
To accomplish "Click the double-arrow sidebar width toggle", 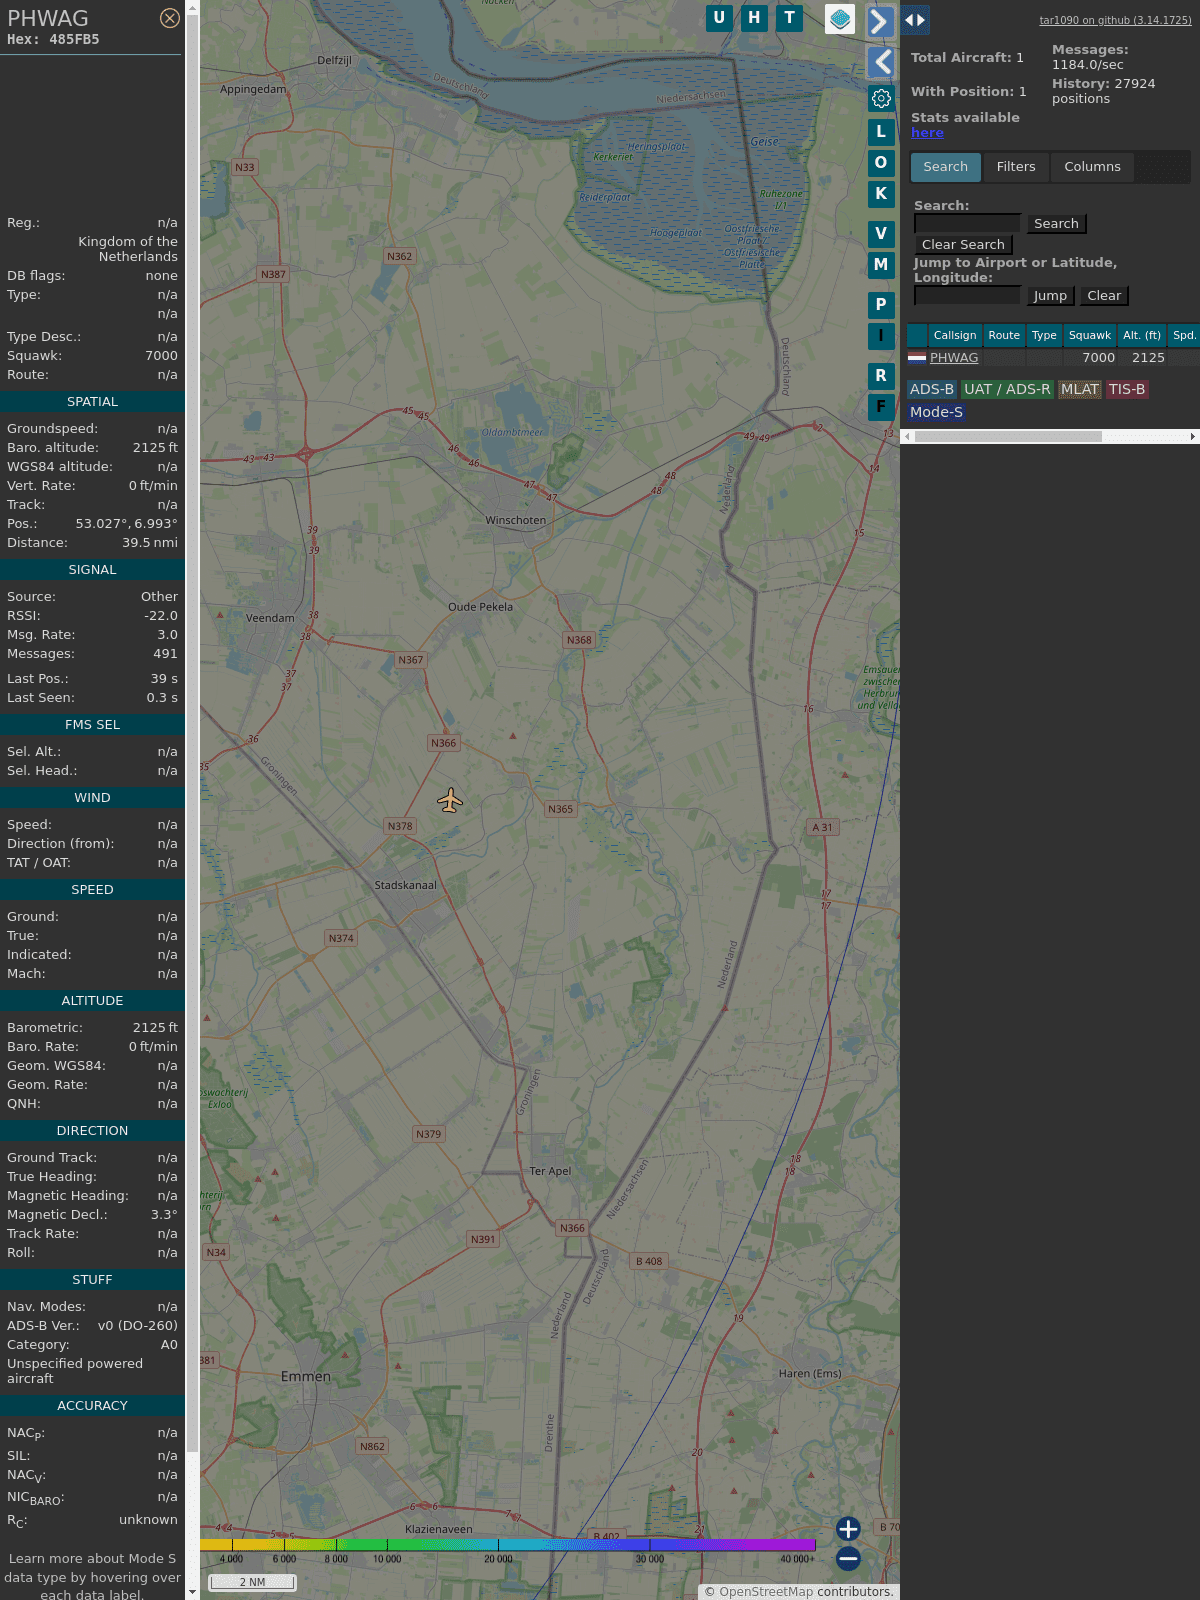I will (x=915, y=20).
